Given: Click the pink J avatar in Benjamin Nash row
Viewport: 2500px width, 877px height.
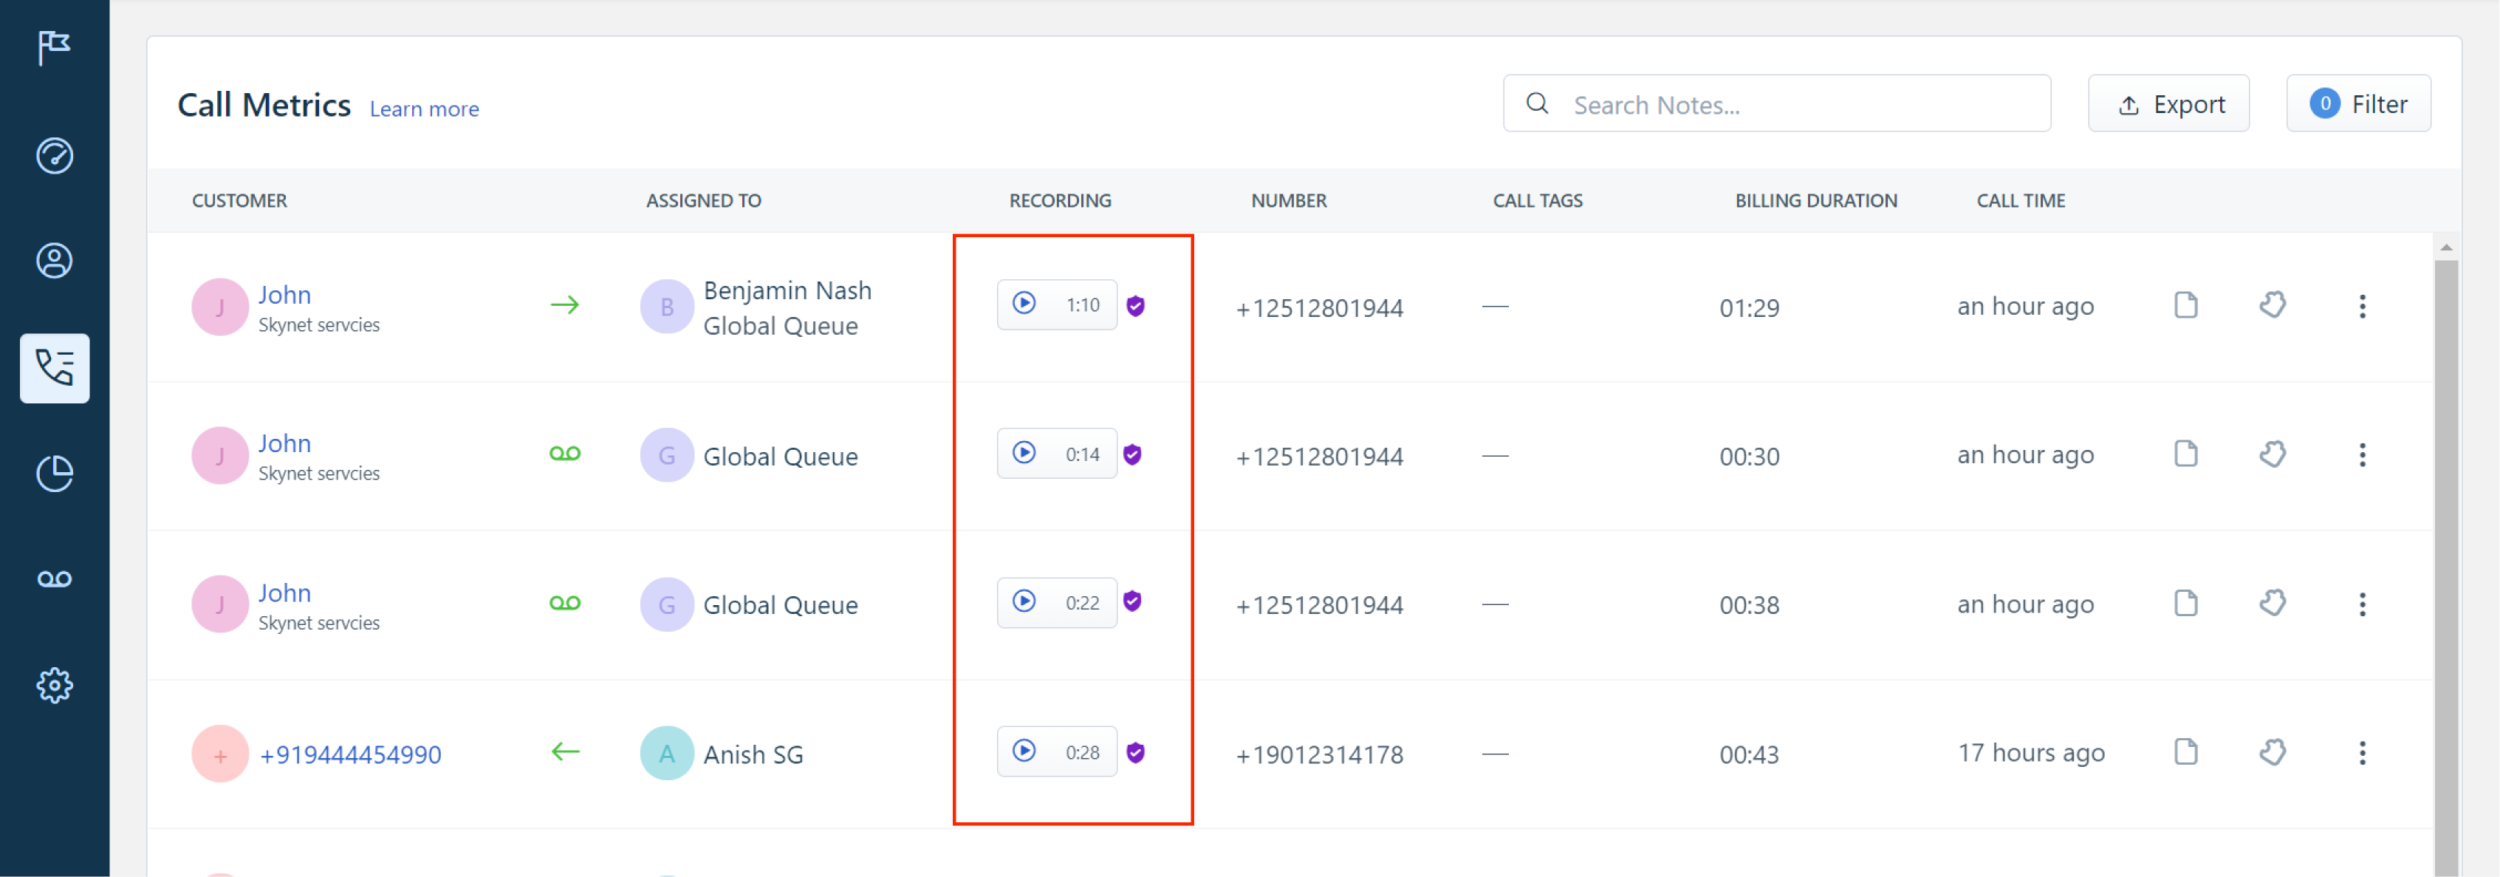Looking at the screenshot, I should point(220,307).
